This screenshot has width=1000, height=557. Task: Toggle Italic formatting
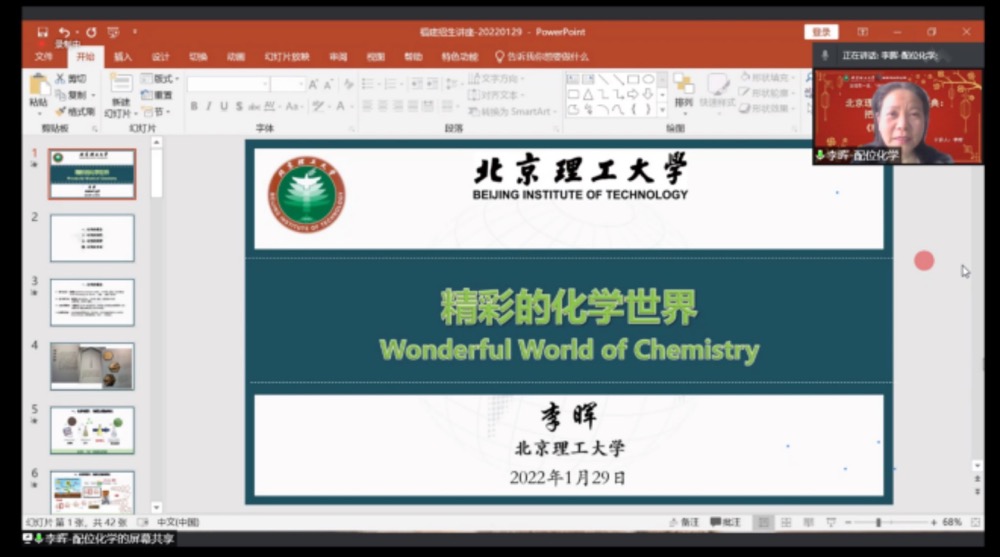(x=209, y=107)
